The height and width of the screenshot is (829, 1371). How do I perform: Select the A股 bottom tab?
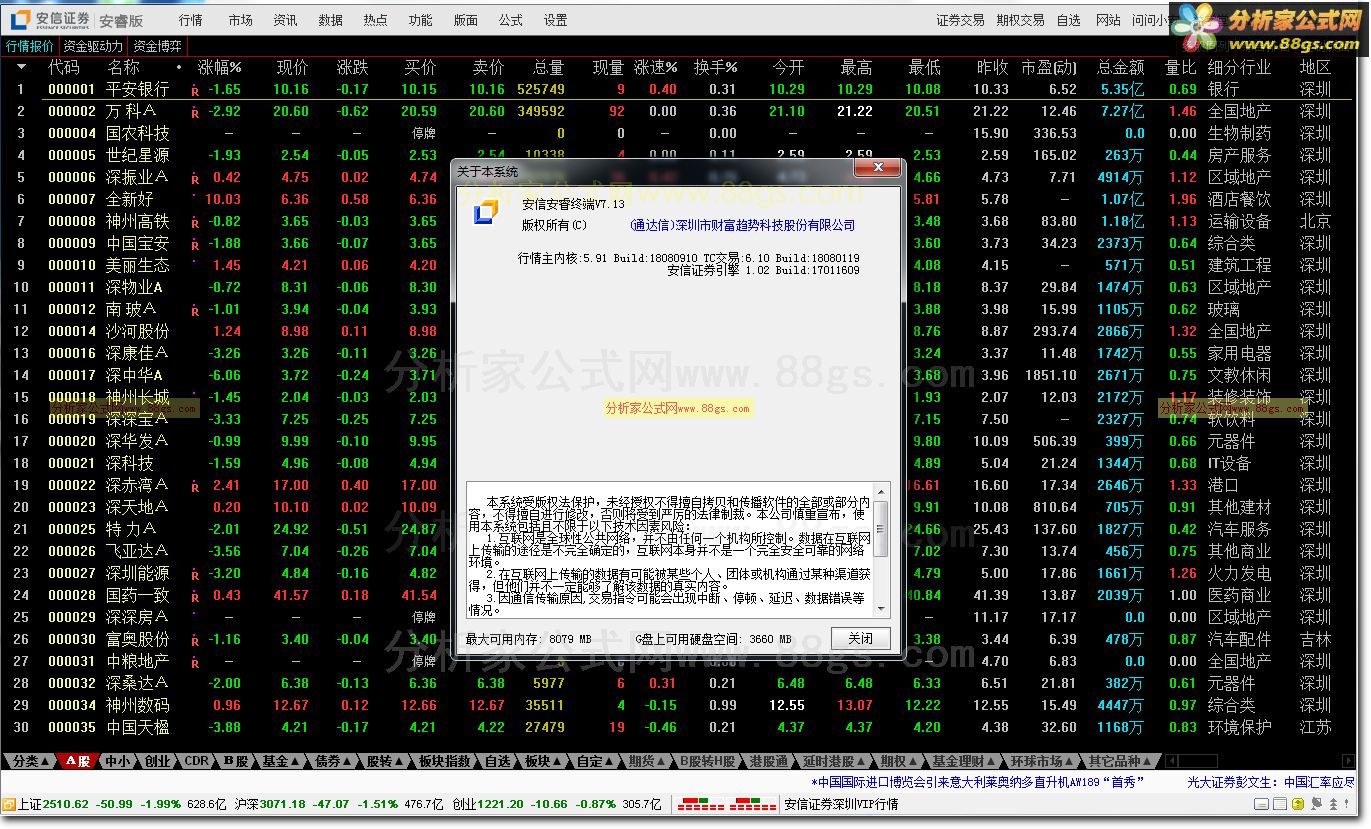77,761
